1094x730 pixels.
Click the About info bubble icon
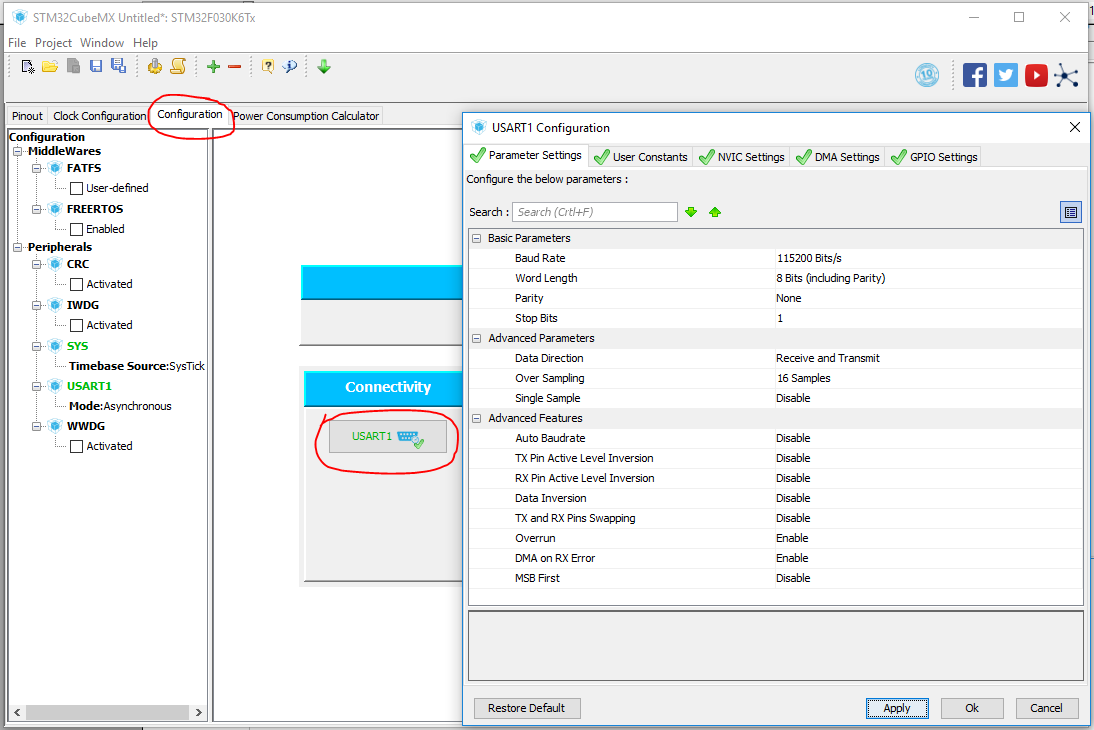(x=290, y=66)
